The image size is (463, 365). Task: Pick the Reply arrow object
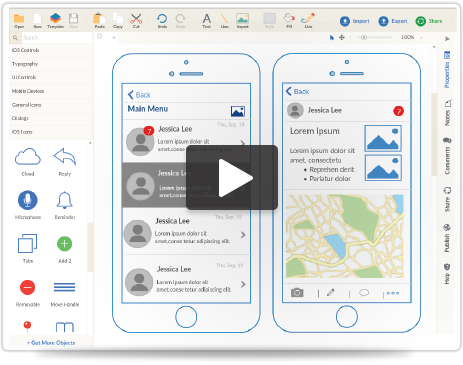pos(65,157)
